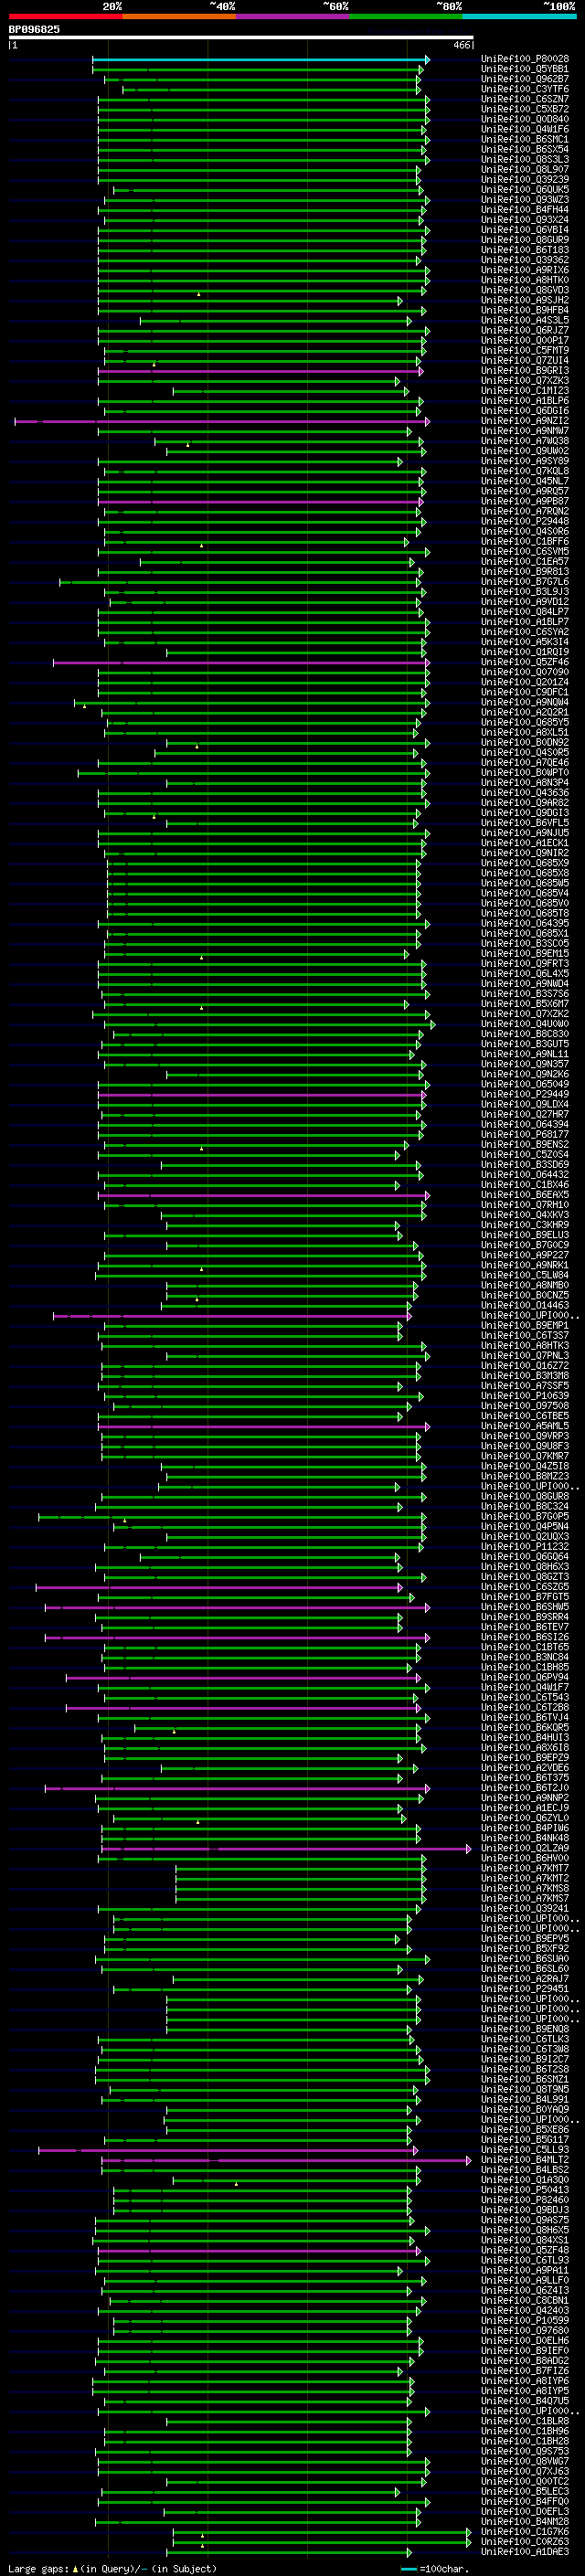This screenshot has height=2576, width=585.
Task: Open hit UniRef100_Q5YBB1
Action: pos(525,69)
